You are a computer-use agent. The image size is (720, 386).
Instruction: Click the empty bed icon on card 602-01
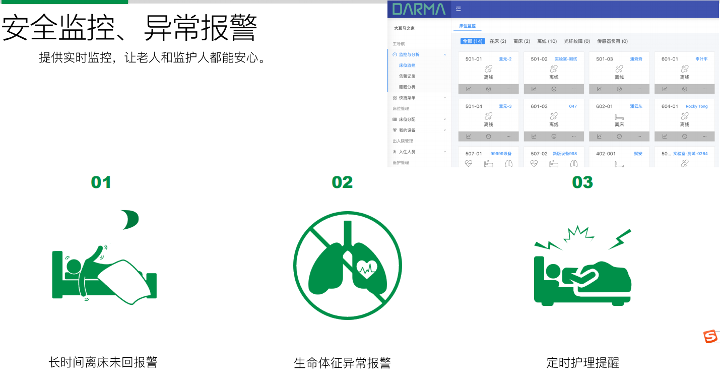(x=619, y=117)
